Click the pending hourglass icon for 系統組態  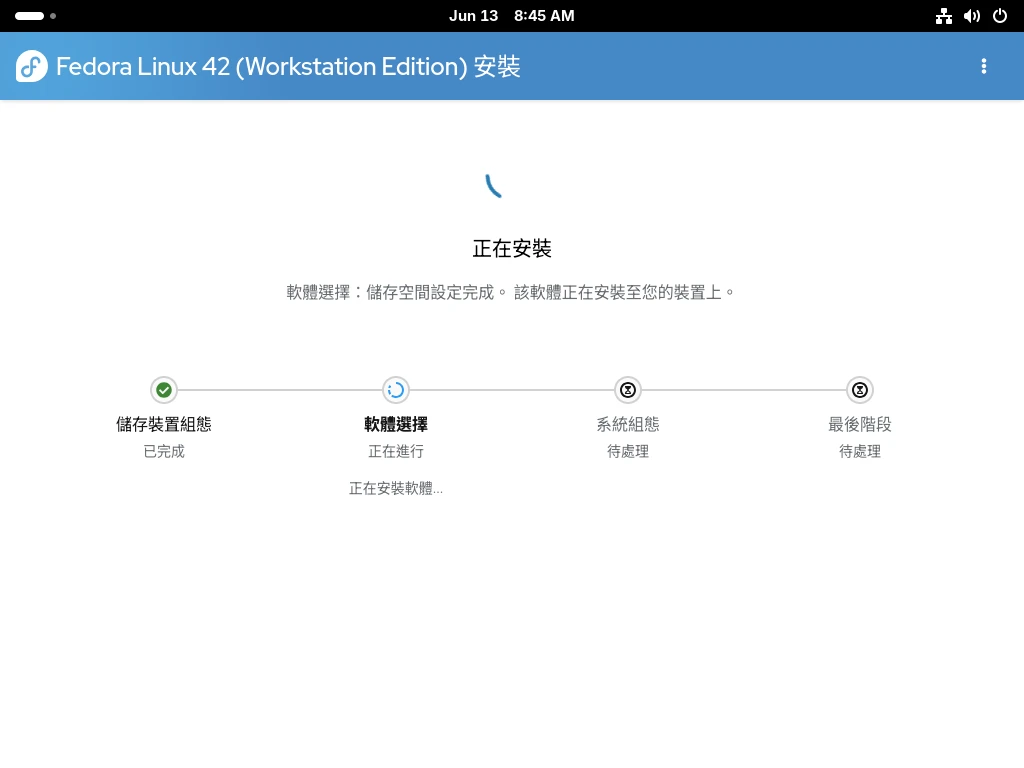628,390
